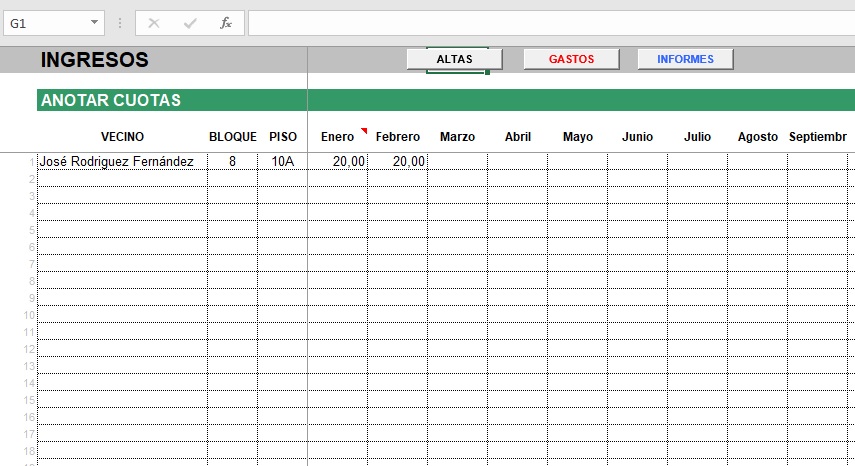Click the INGRESOS title
The height and width of the screenshot is (466, 855).
[x=94, y=59]
